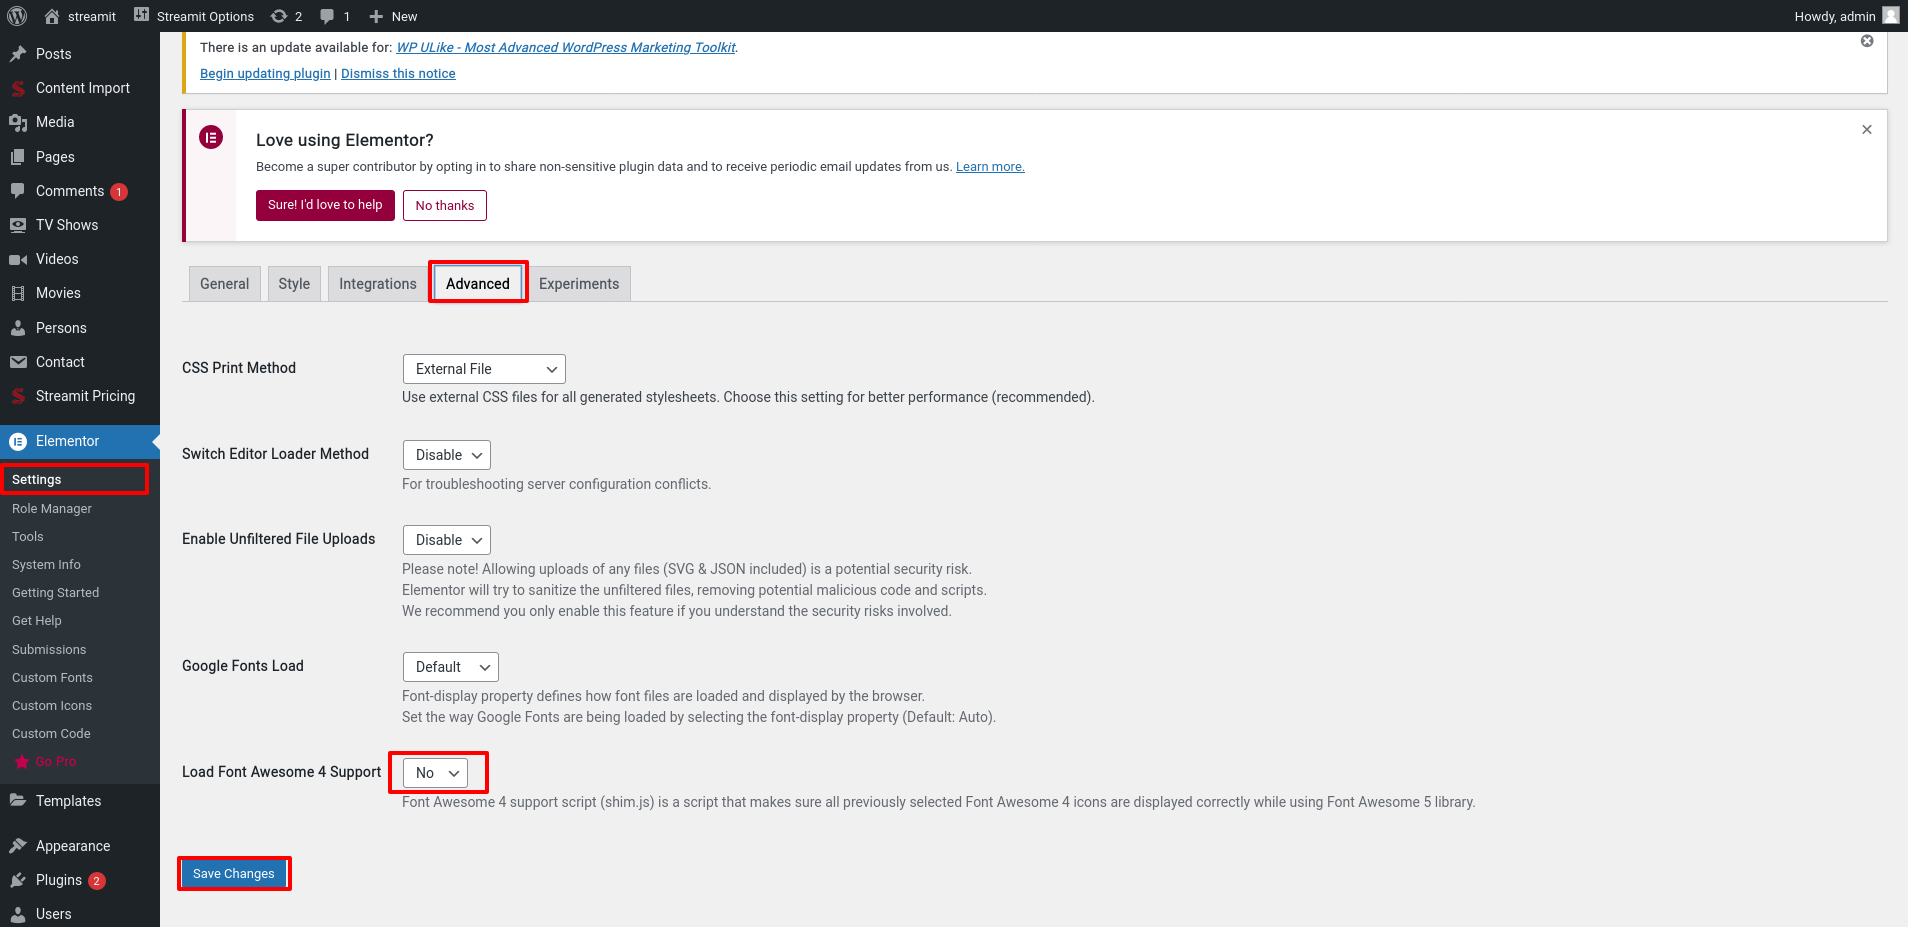Click the TV Shows icon
Image resolution: width=1908 pixels, height=927 pixels.
tap(18, 225)
